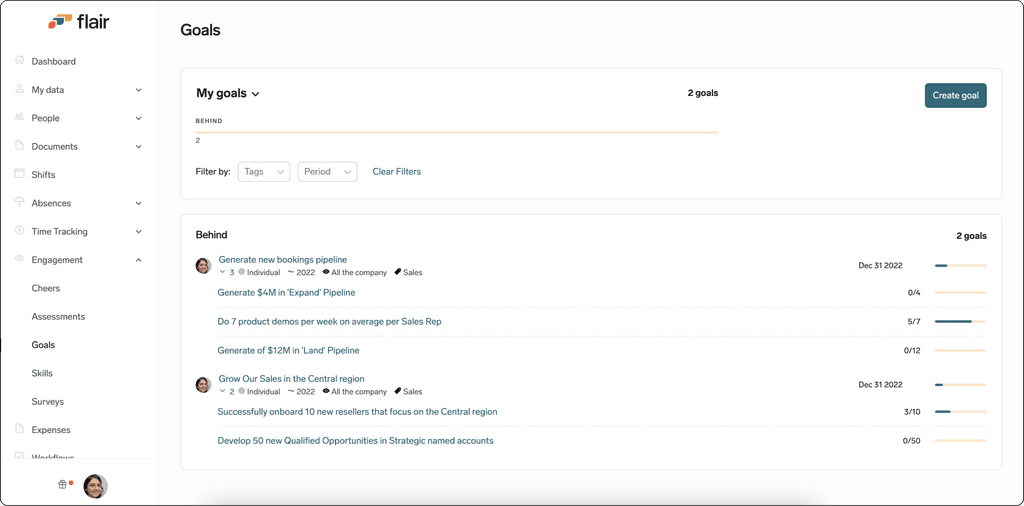The image size is (1024, 506).
Task: Click the progress bar for 5/7 demos
Action: [961, 322]
